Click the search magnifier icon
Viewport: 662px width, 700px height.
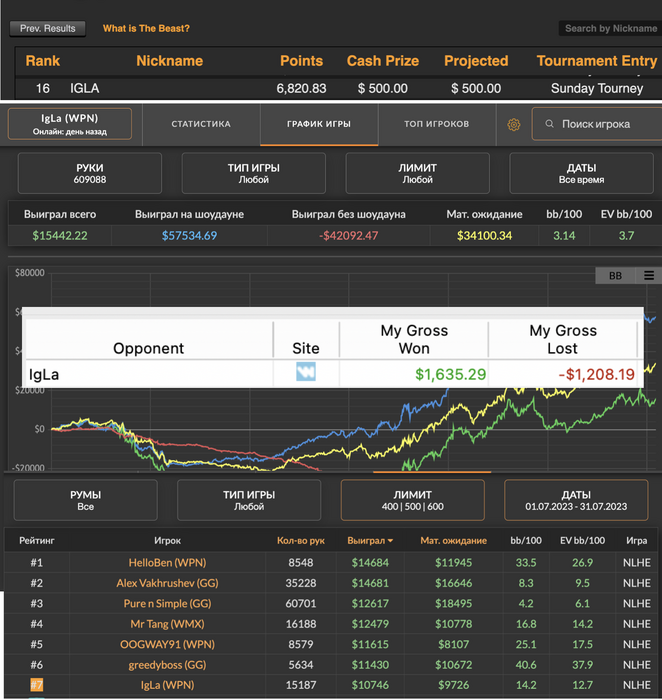[550, 124]
